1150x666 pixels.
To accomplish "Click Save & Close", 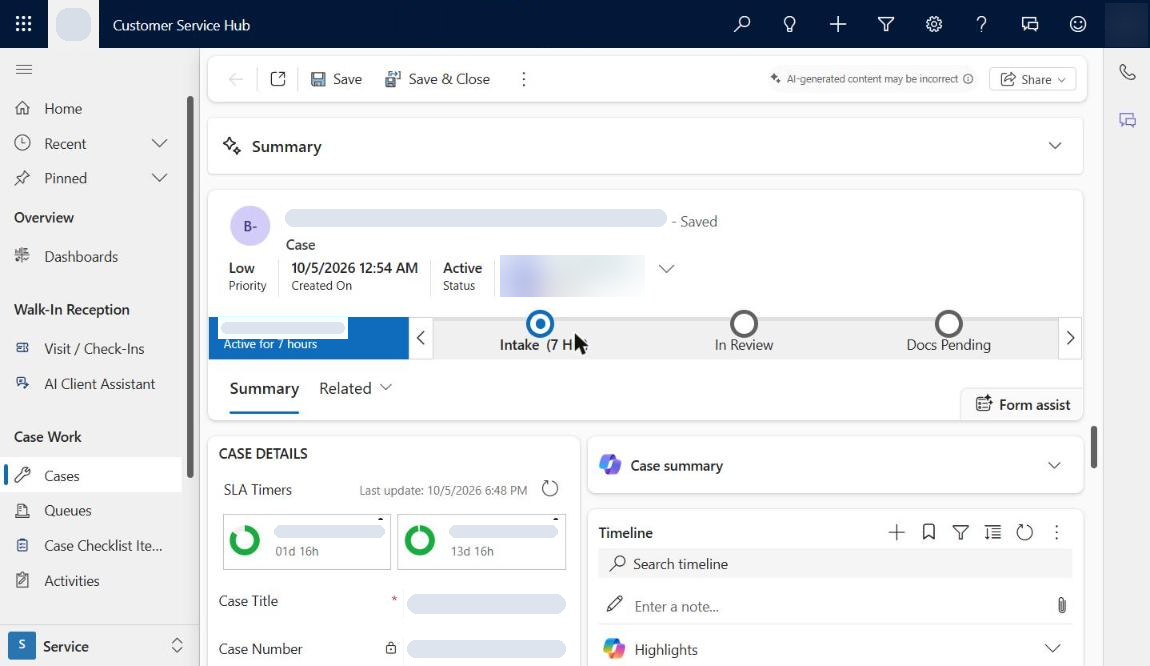I will click(437, 79).
